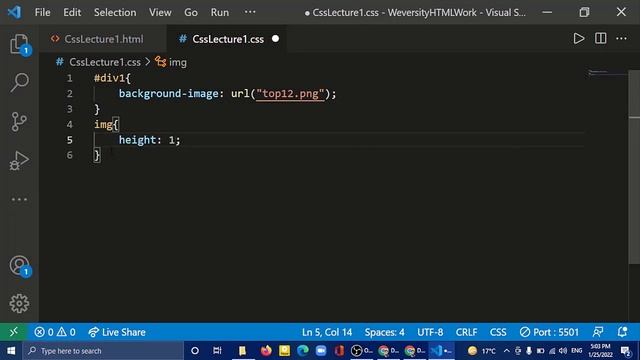This screenshot has width=640, height=360.
Task: Change language mode CSS
Action: 498,332
